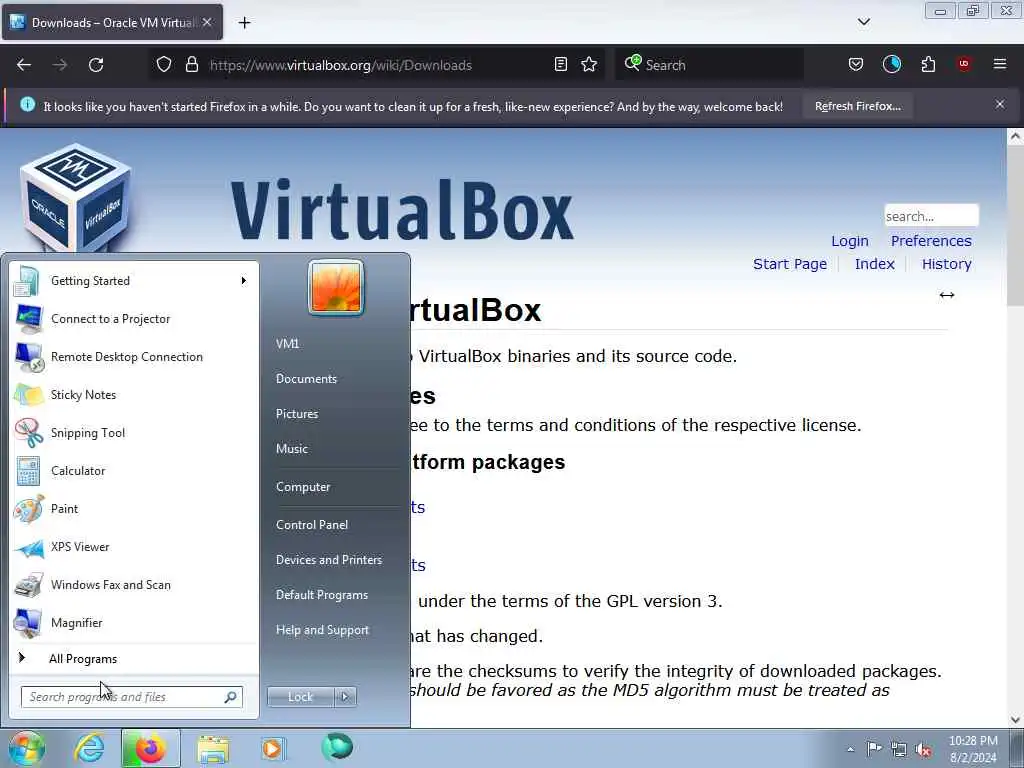Open Documents from the Start menu
Image resolution: width=1024 pixels, height=768 pixels.
[x=306, y=379]
